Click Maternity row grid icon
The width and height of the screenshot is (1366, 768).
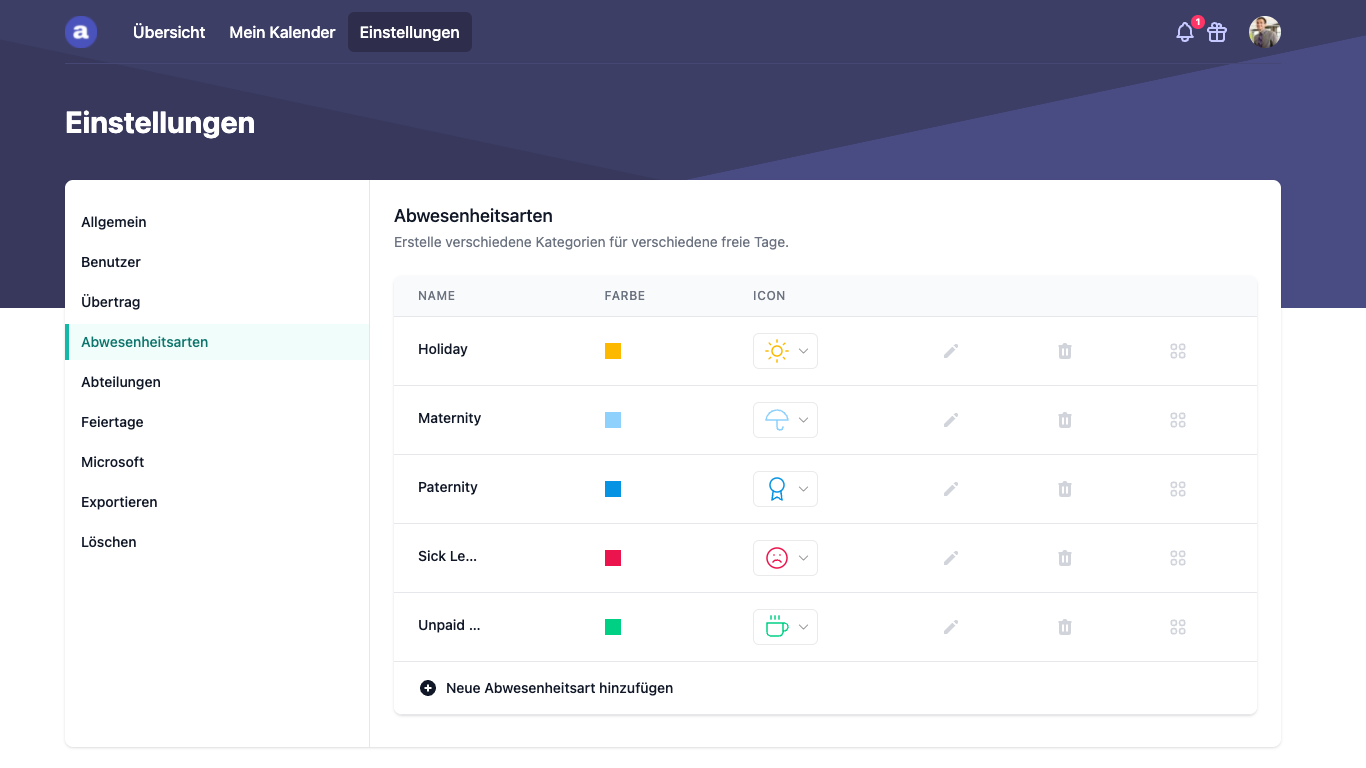click(x=1178, y=420)
